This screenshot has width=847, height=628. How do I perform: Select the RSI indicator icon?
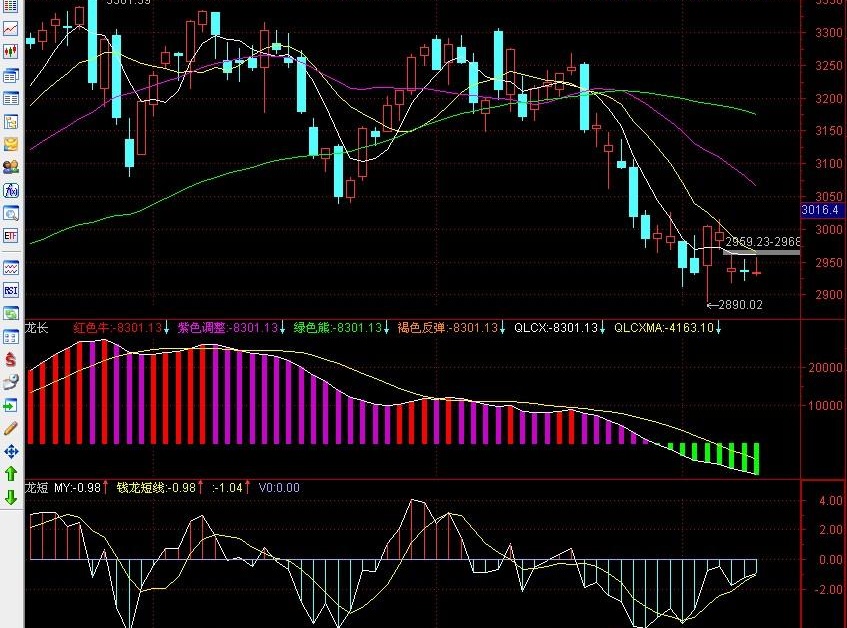[11, 291]
